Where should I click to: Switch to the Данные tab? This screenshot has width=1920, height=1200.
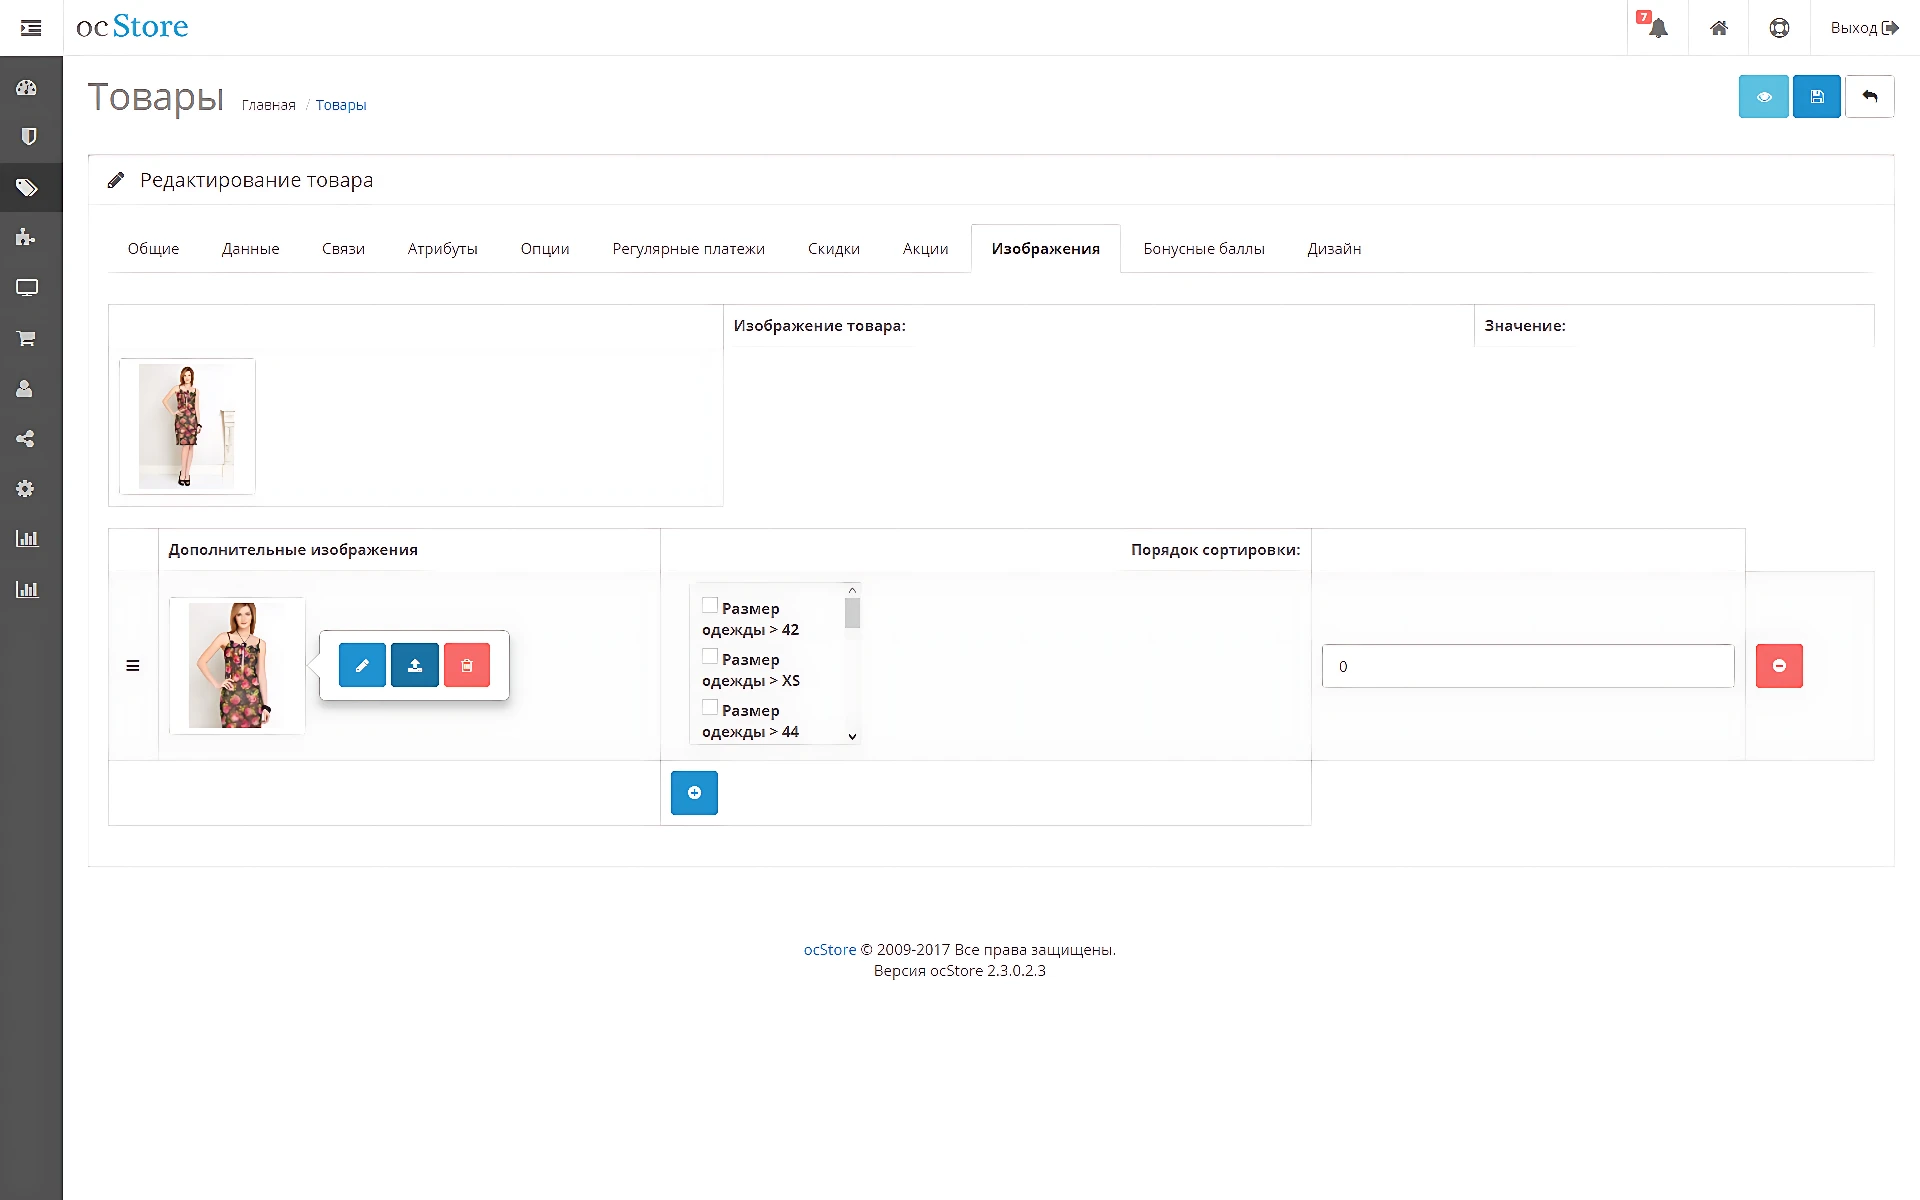(x=250, y=248)
